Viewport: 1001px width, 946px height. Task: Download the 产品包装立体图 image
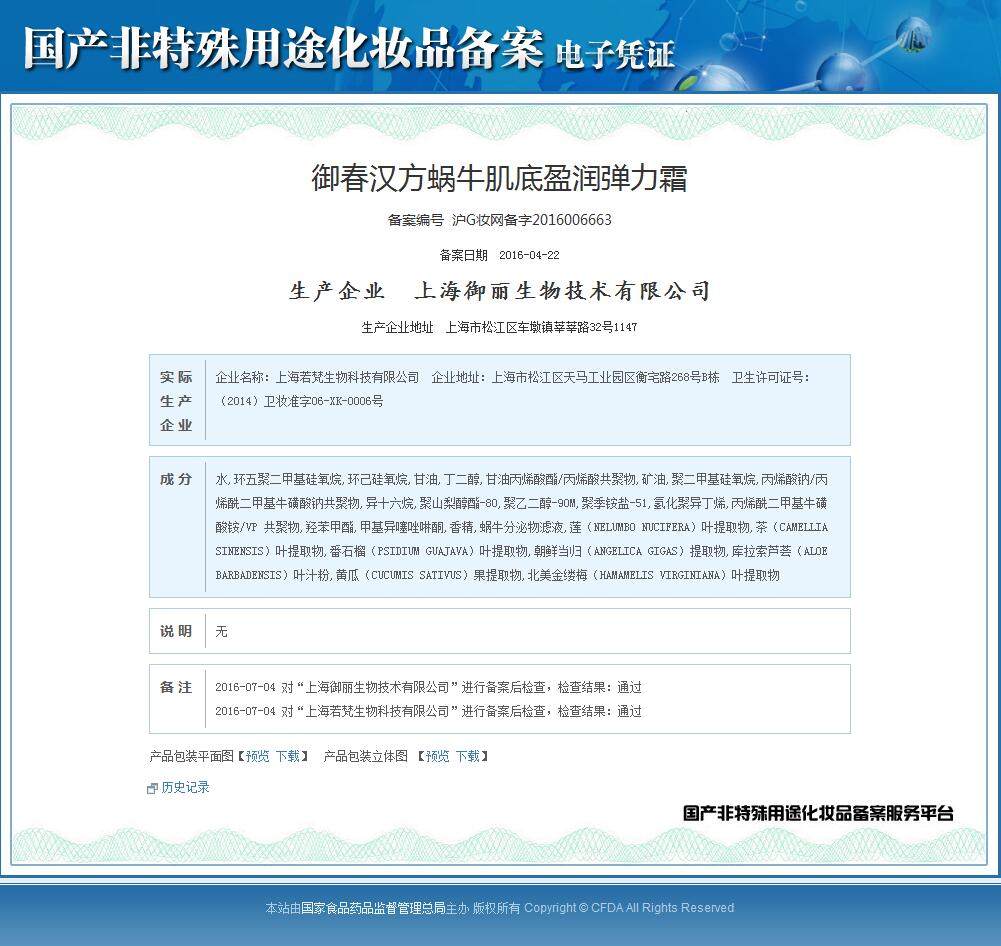coord(468,756)
